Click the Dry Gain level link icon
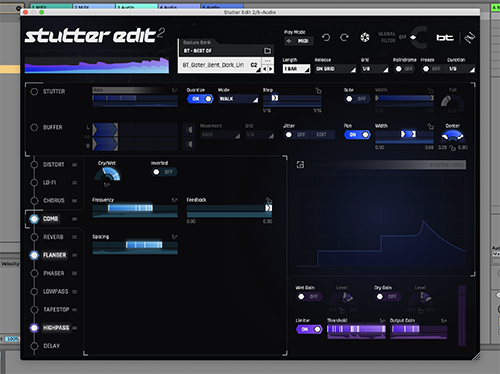The width and height of the screenshot is (500, 374). click(x=420, y=310)
